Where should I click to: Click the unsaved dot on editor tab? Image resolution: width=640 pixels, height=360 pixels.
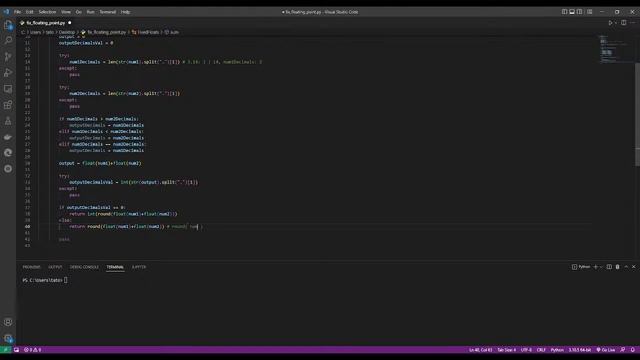(70, 23)
